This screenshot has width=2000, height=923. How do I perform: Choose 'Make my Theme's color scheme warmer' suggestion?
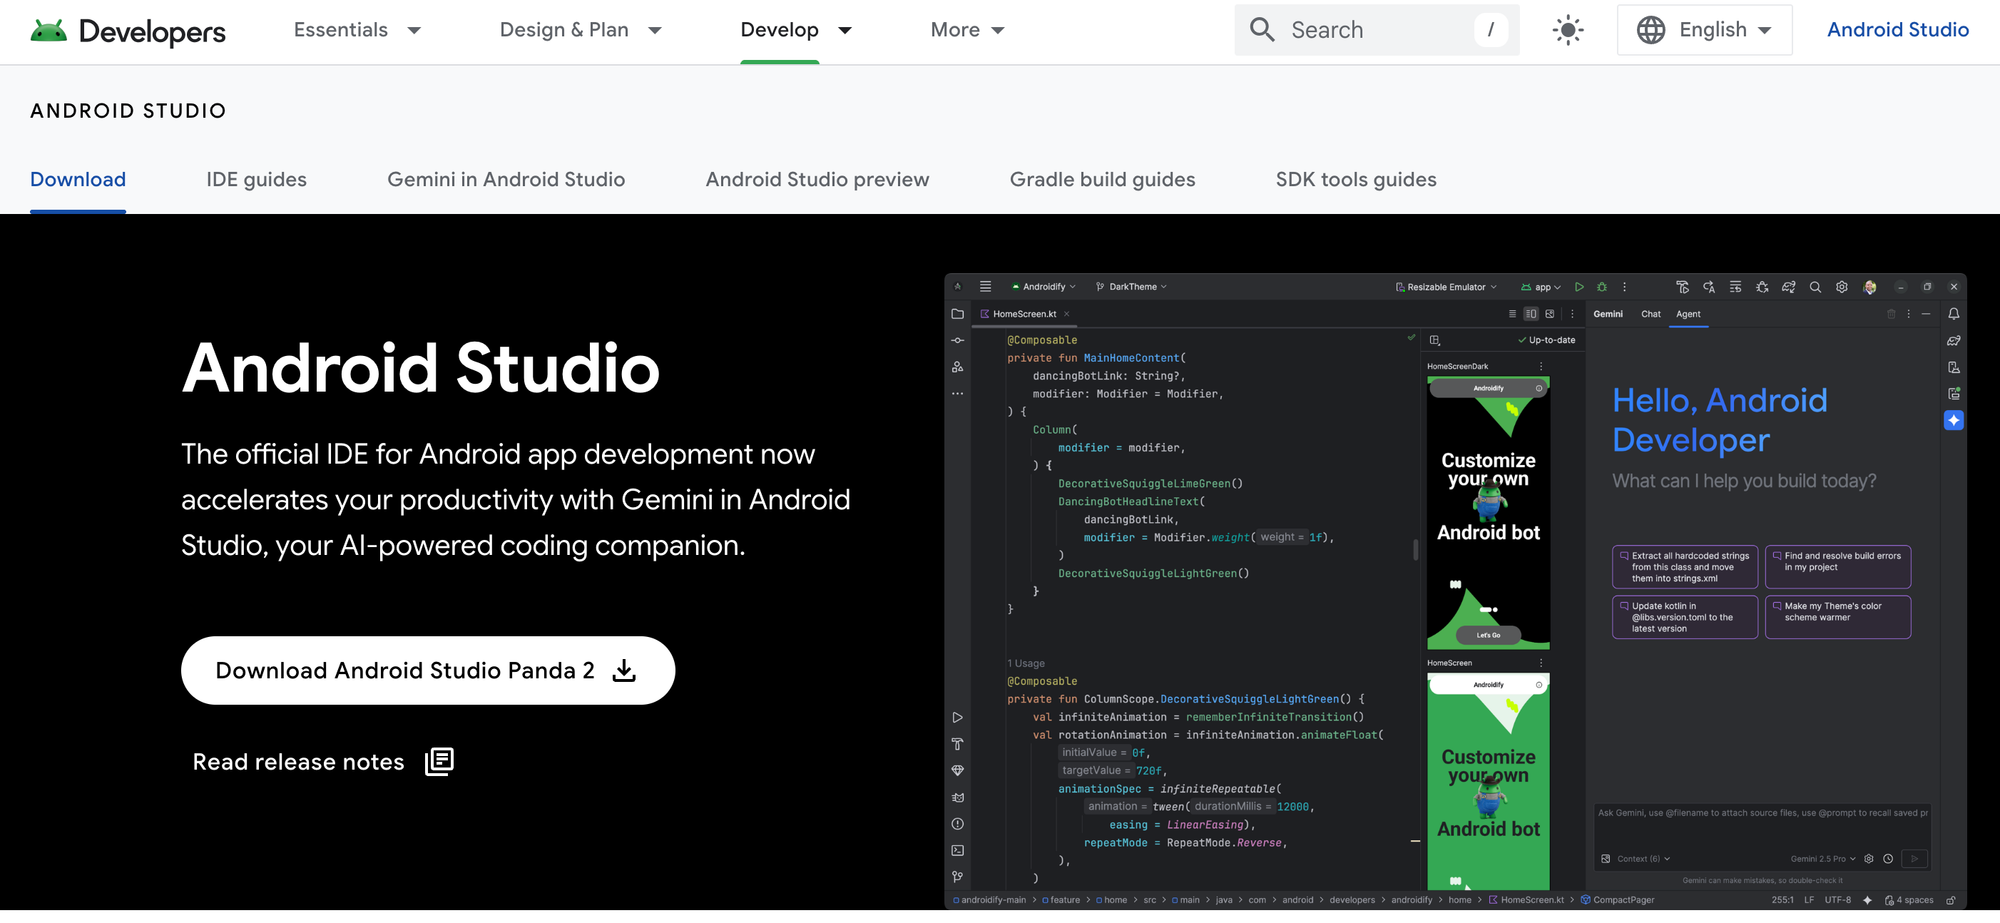1838,616
